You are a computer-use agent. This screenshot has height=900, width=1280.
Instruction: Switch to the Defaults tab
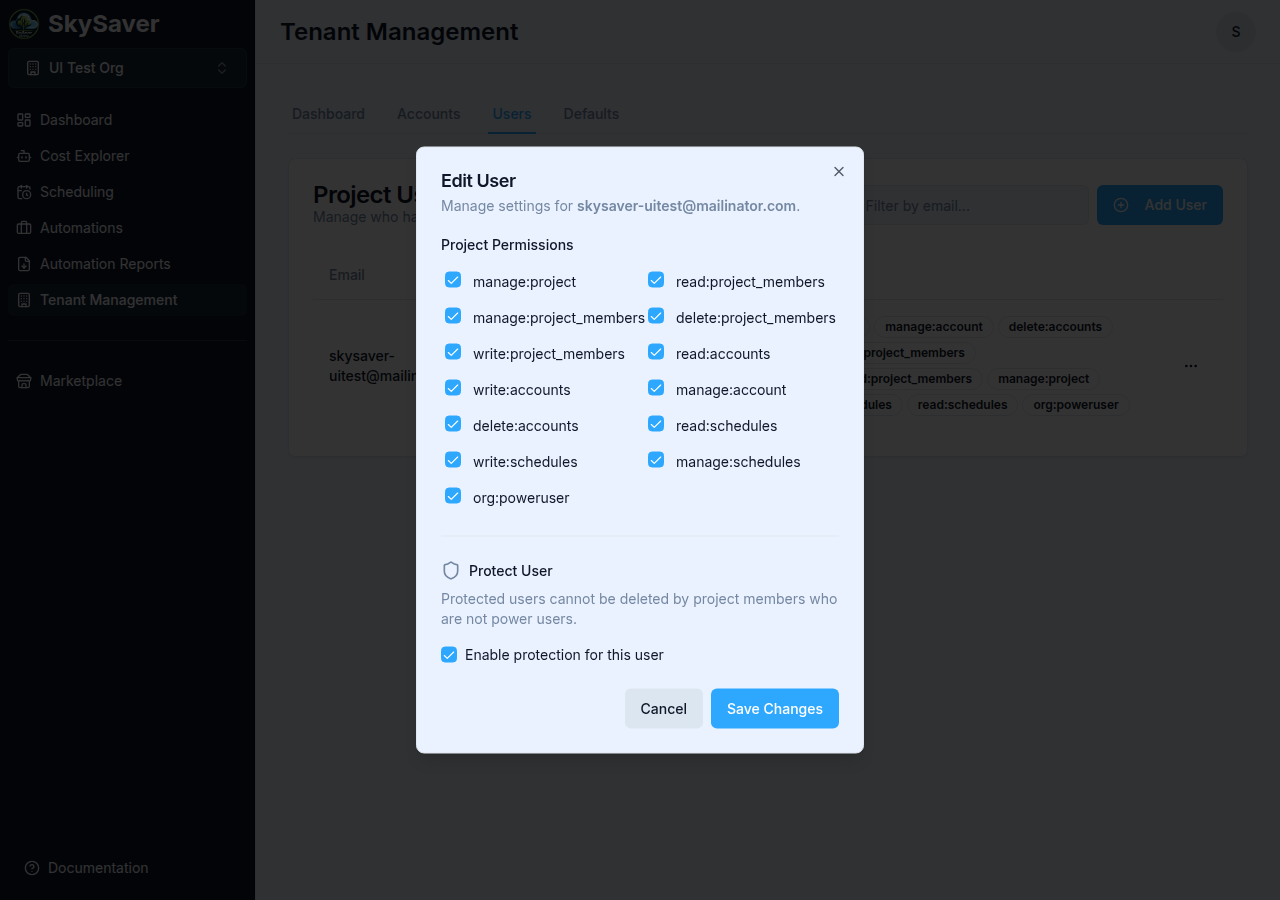[x=591, y=114]
